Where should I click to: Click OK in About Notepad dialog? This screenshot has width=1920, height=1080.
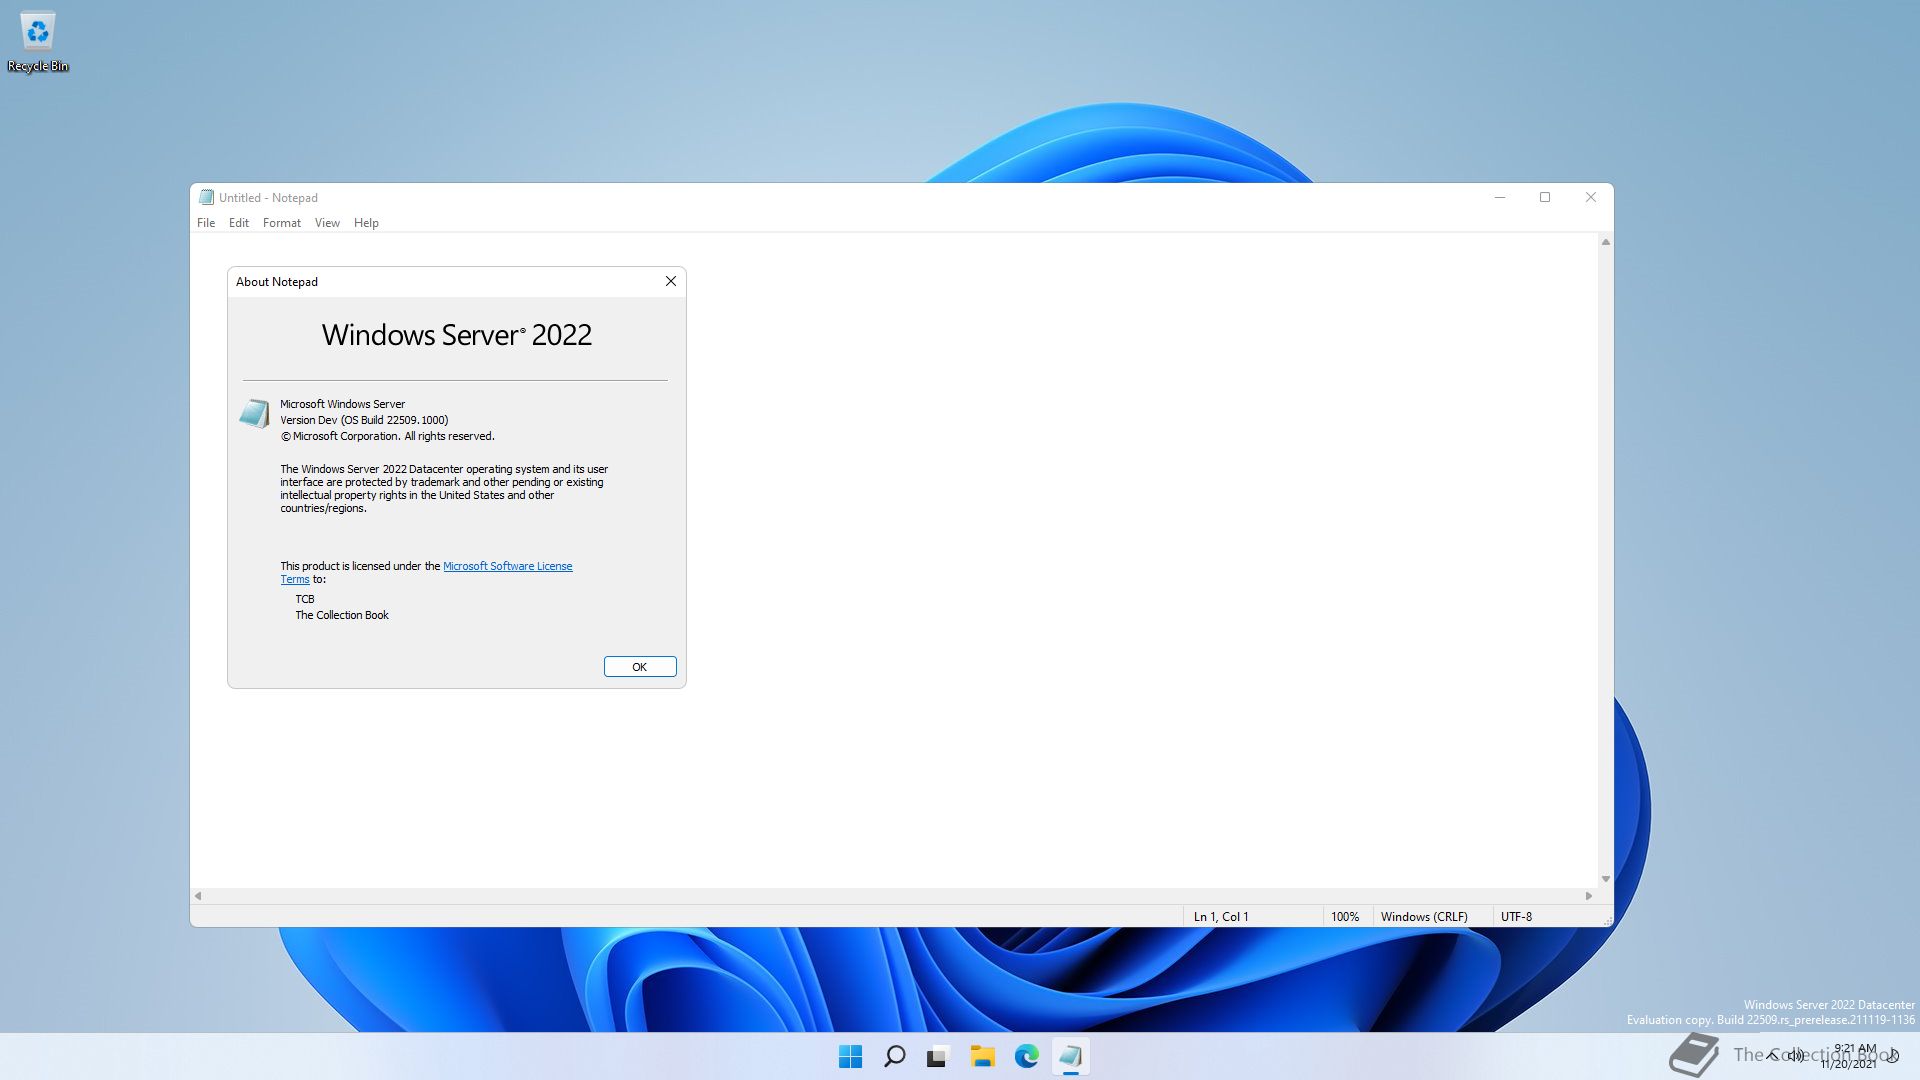point(640,667)
